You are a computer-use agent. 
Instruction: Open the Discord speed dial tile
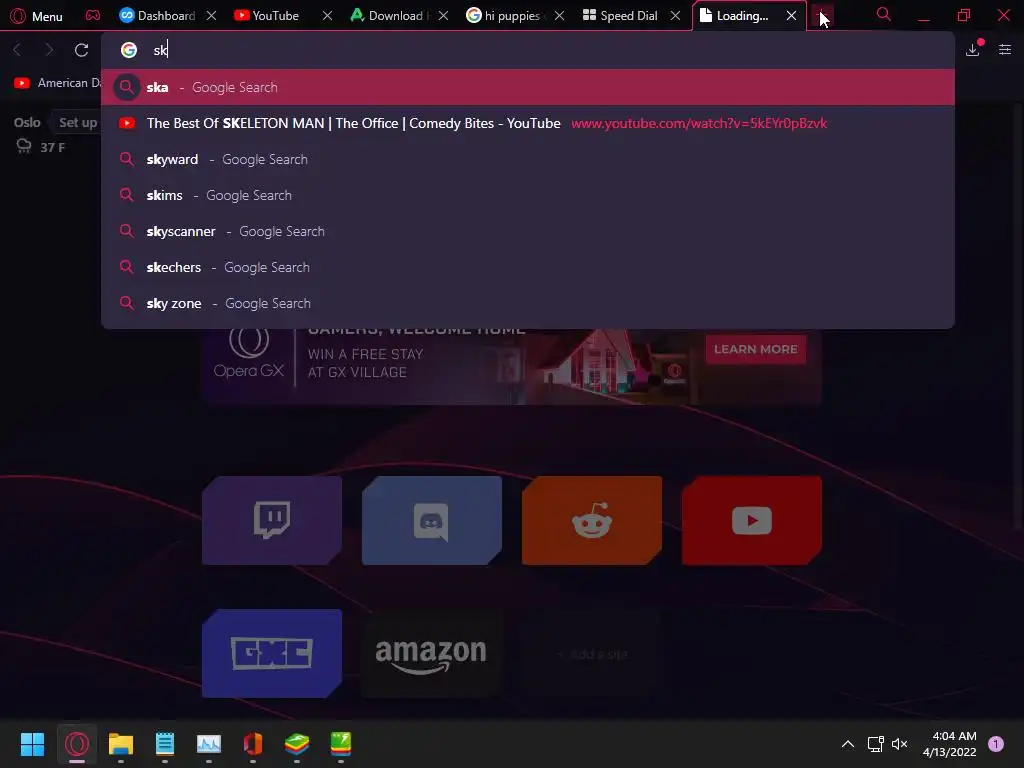pyautogui.click(x=432, y=520)
